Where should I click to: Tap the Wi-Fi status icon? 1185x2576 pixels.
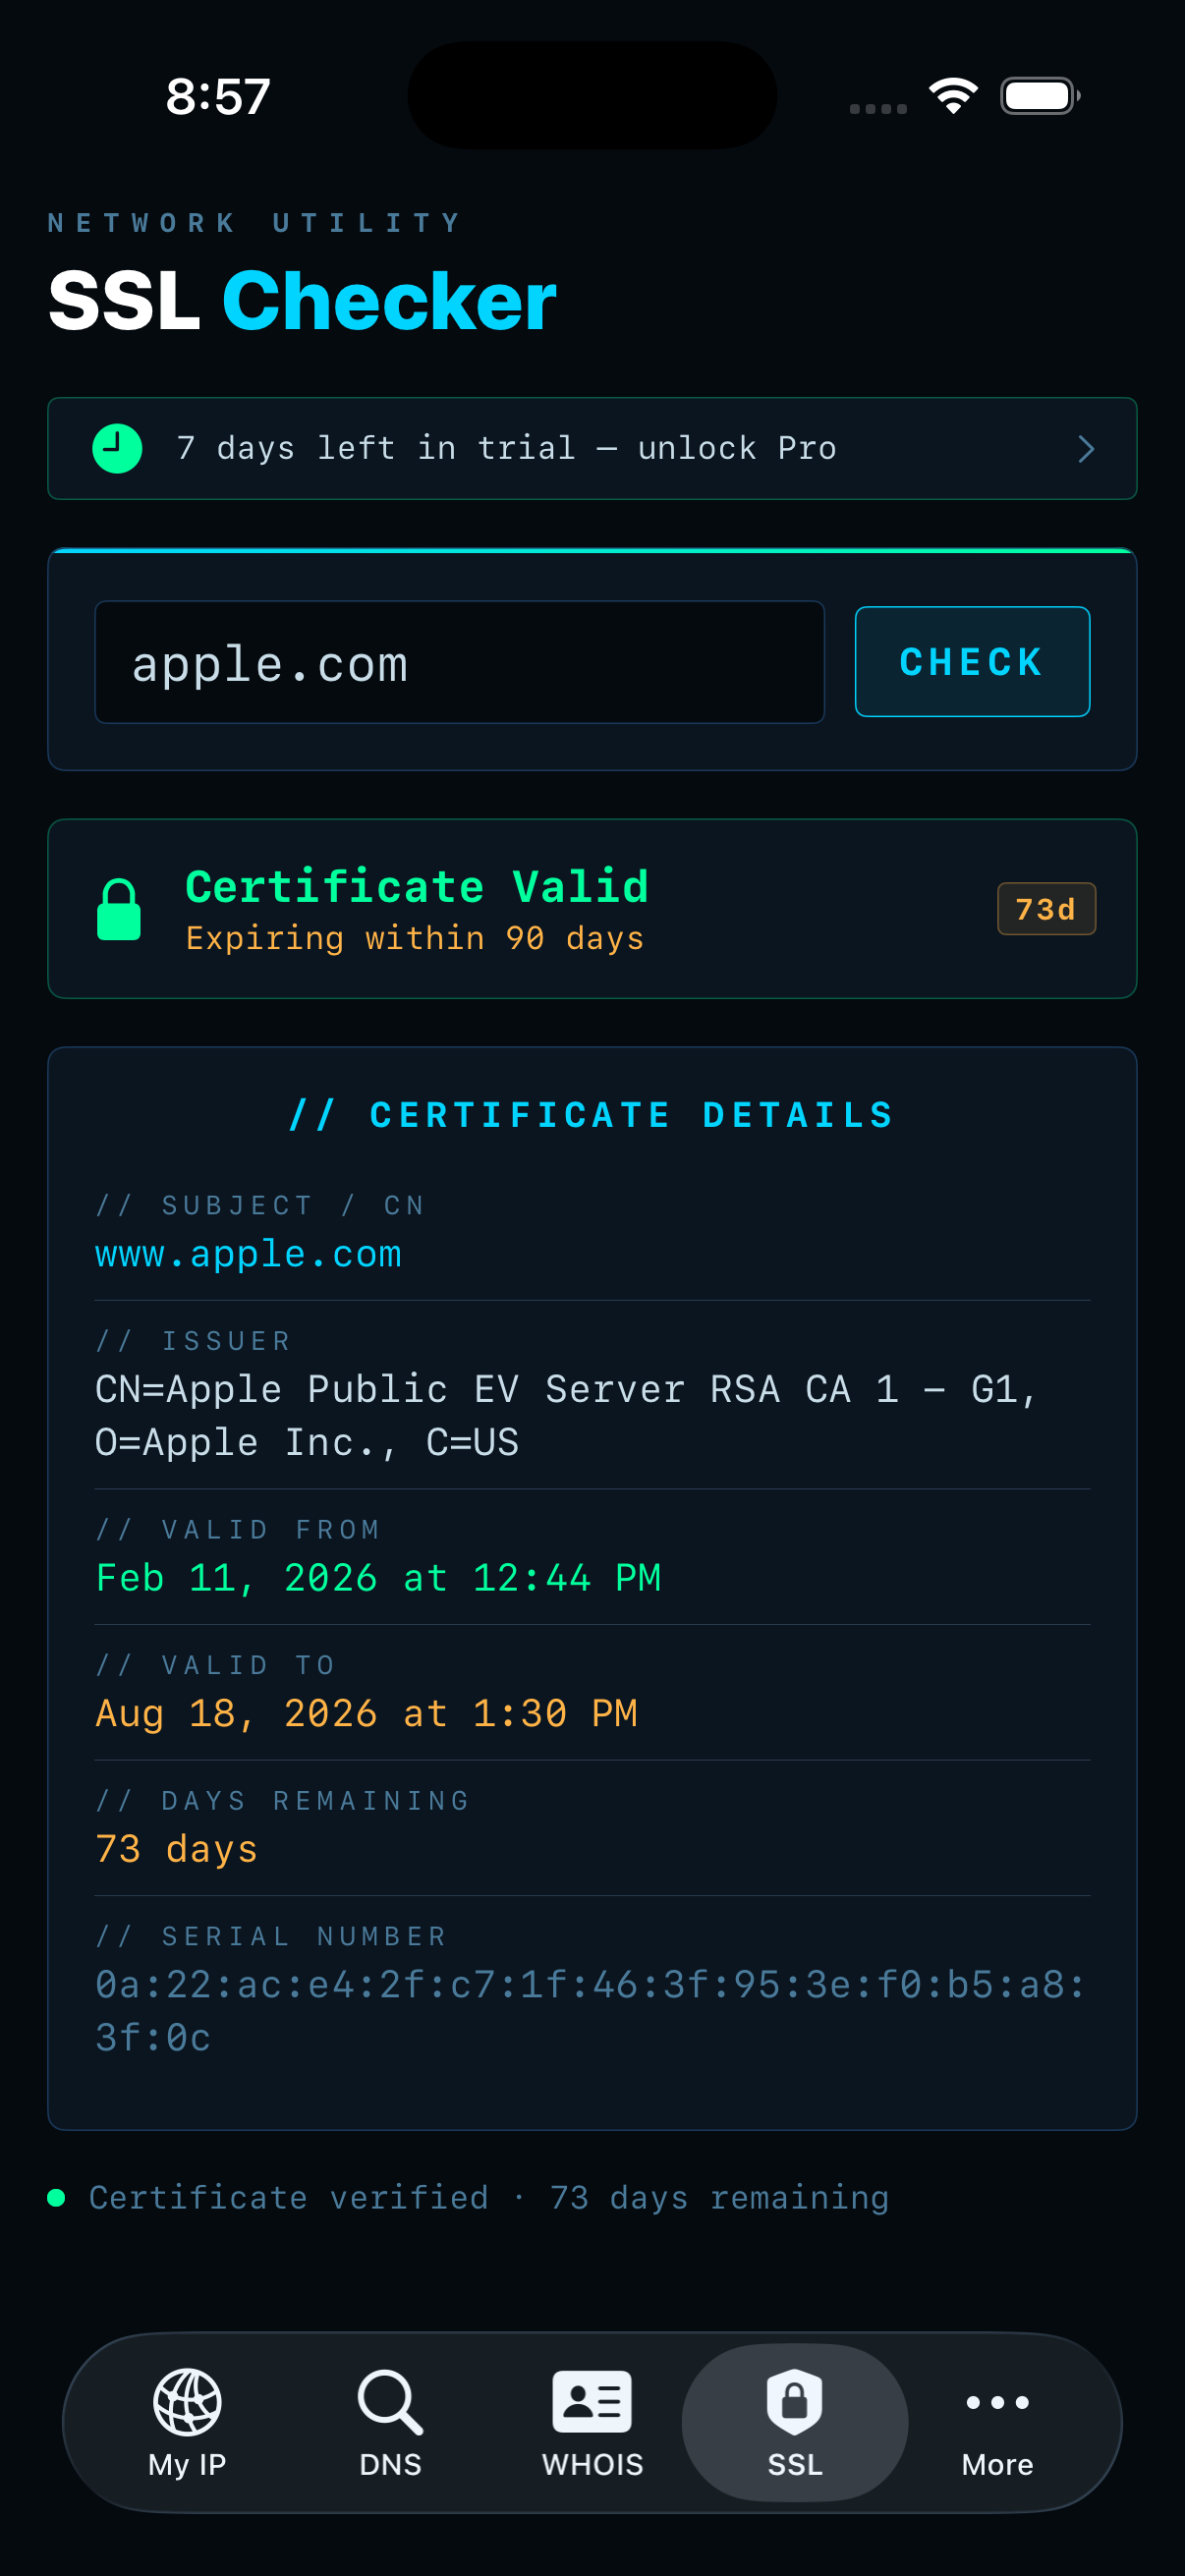[953, 96]
